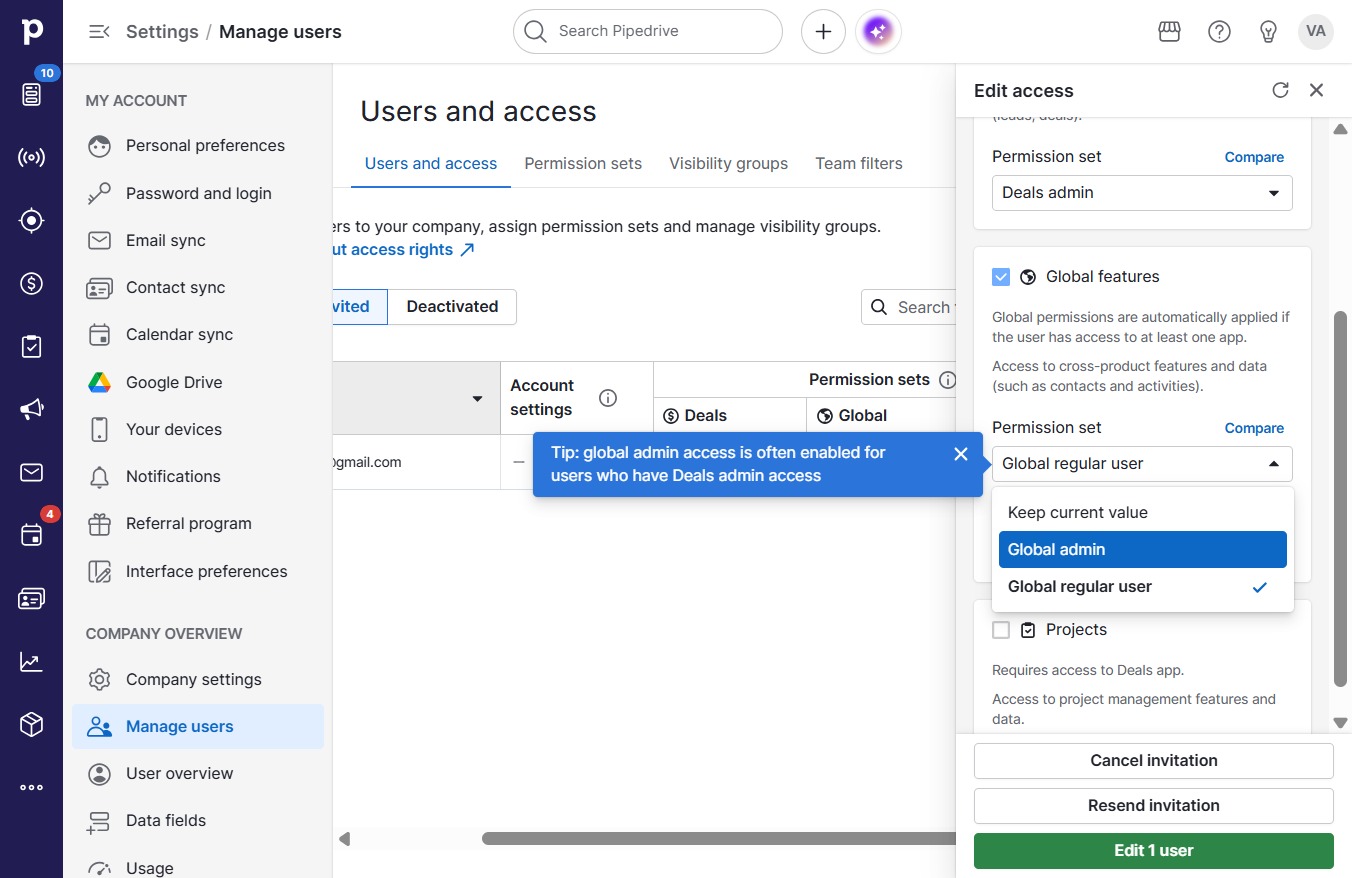Click the Cancel invitation button

(1154, 761)
